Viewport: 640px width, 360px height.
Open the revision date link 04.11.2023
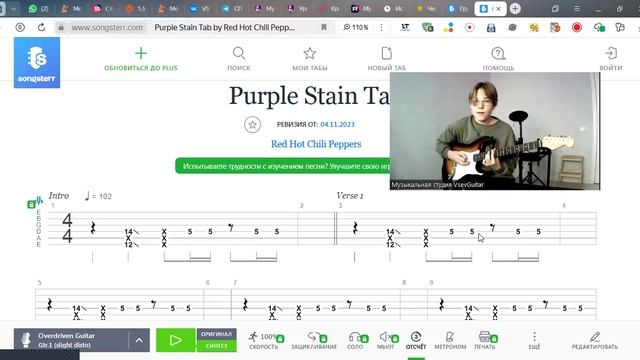click(x=337, y=124)
